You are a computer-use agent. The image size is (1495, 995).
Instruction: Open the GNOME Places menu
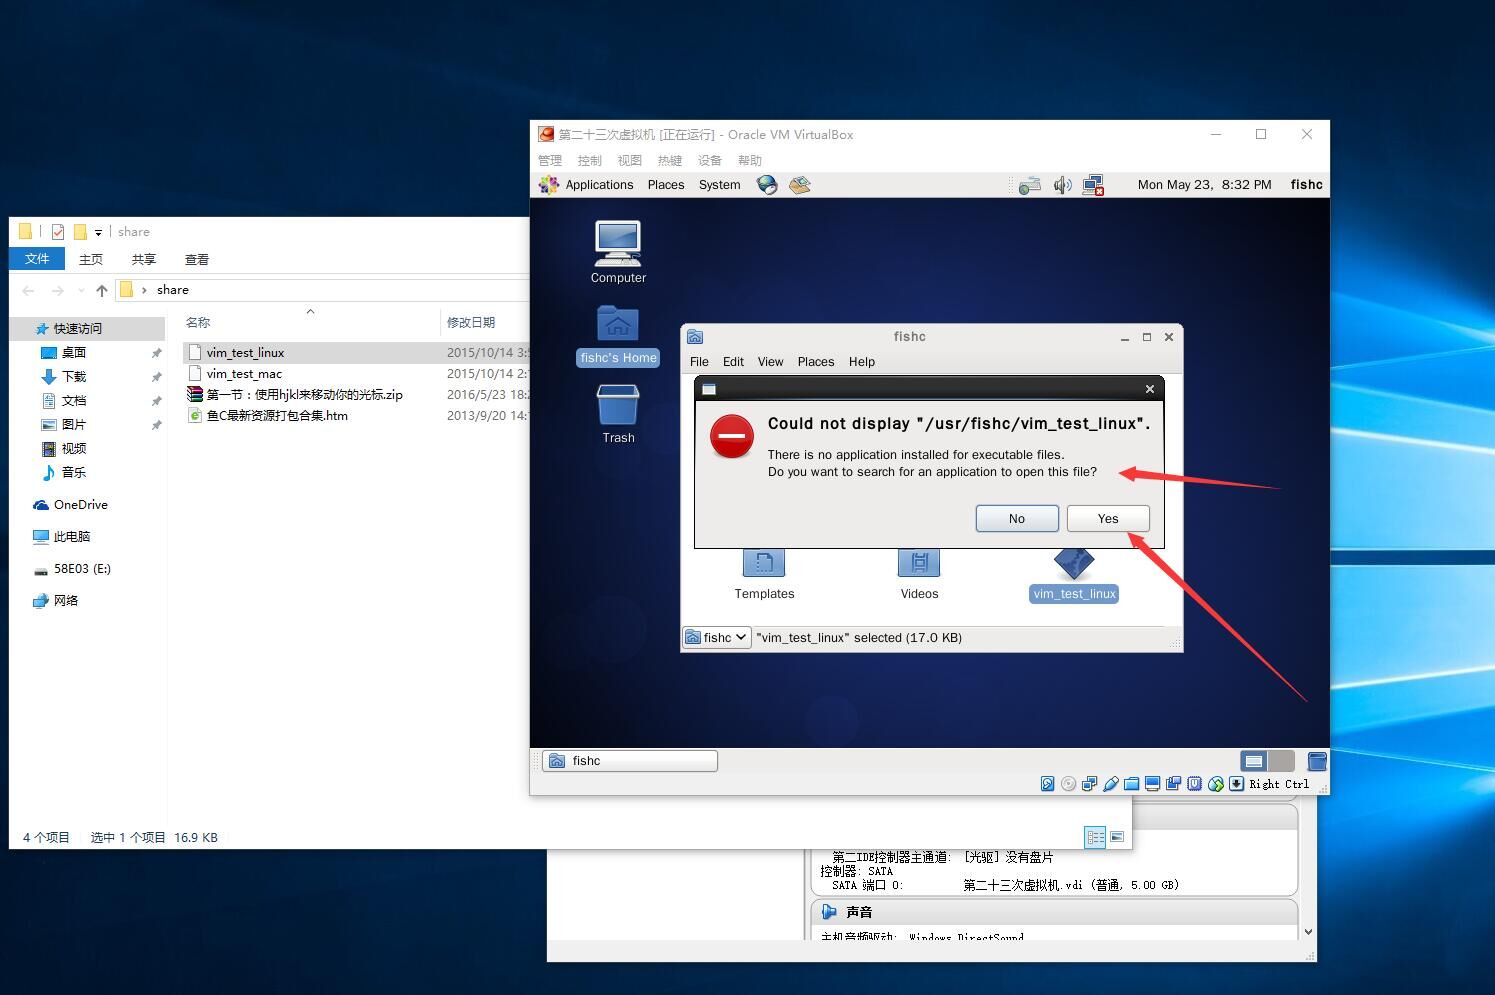666,185
